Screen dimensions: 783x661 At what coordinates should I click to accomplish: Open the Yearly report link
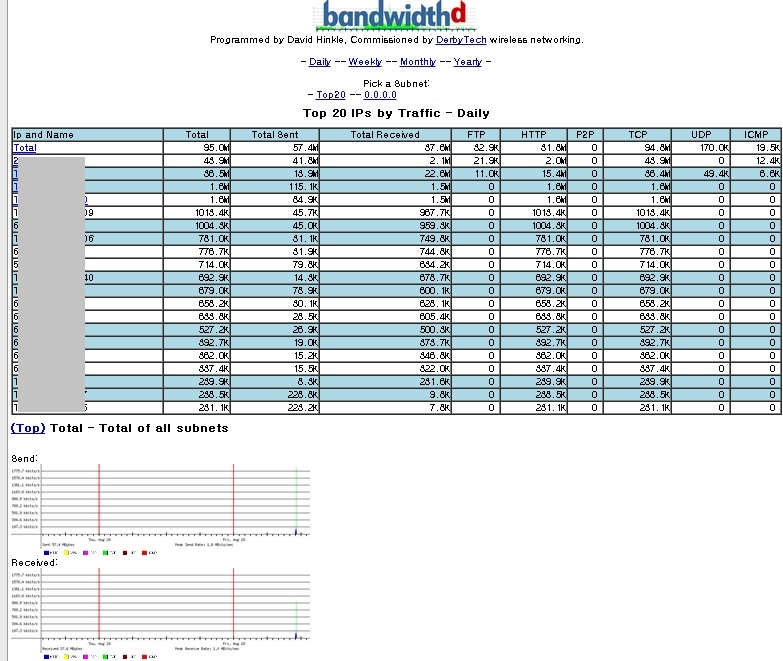[467, 62]
